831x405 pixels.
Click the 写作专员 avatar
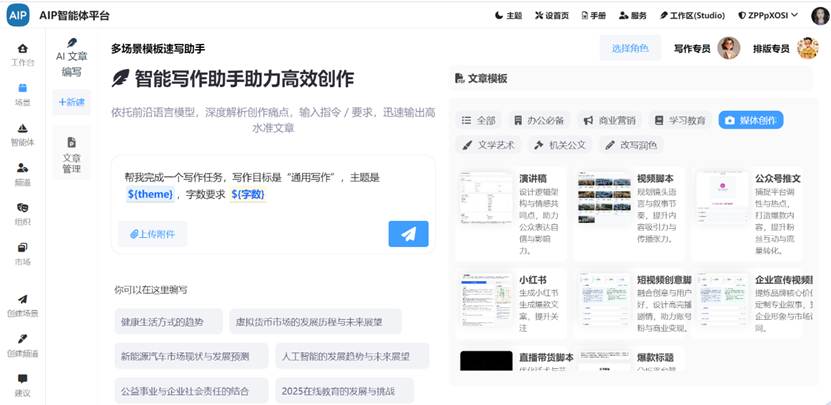[x=729, y=48]
